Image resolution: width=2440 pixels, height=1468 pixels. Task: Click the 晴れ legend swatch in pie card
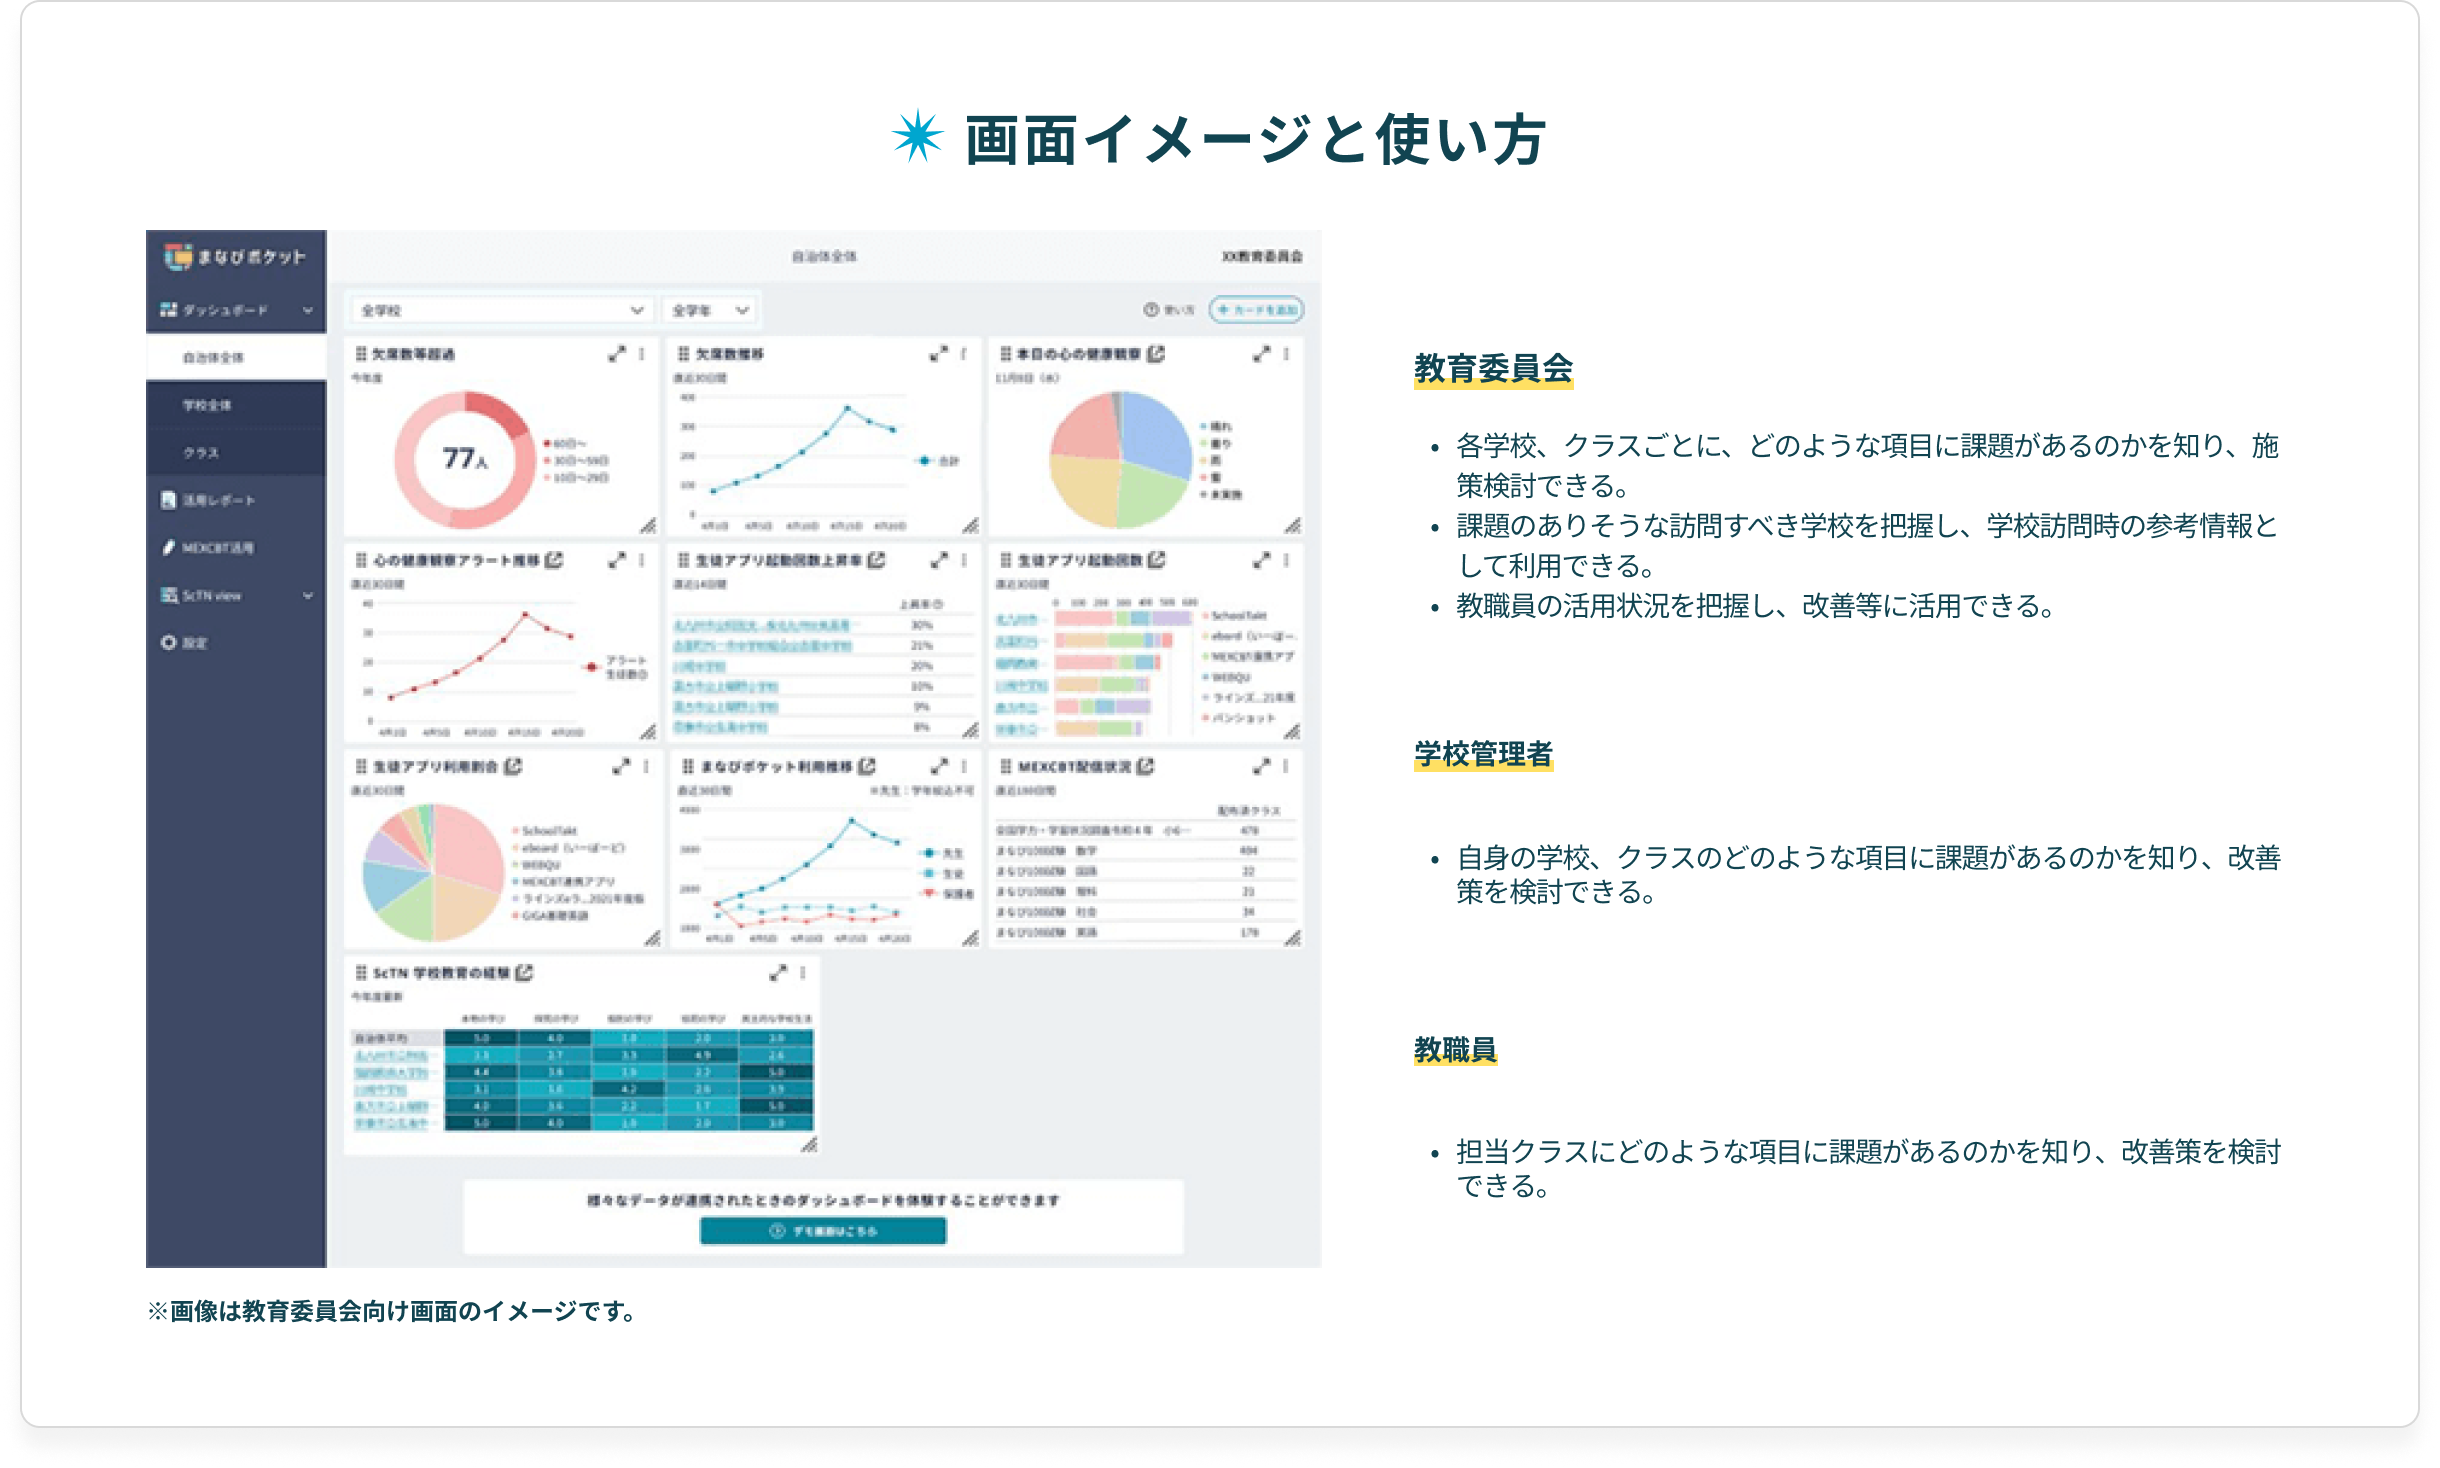[1205, 426]
